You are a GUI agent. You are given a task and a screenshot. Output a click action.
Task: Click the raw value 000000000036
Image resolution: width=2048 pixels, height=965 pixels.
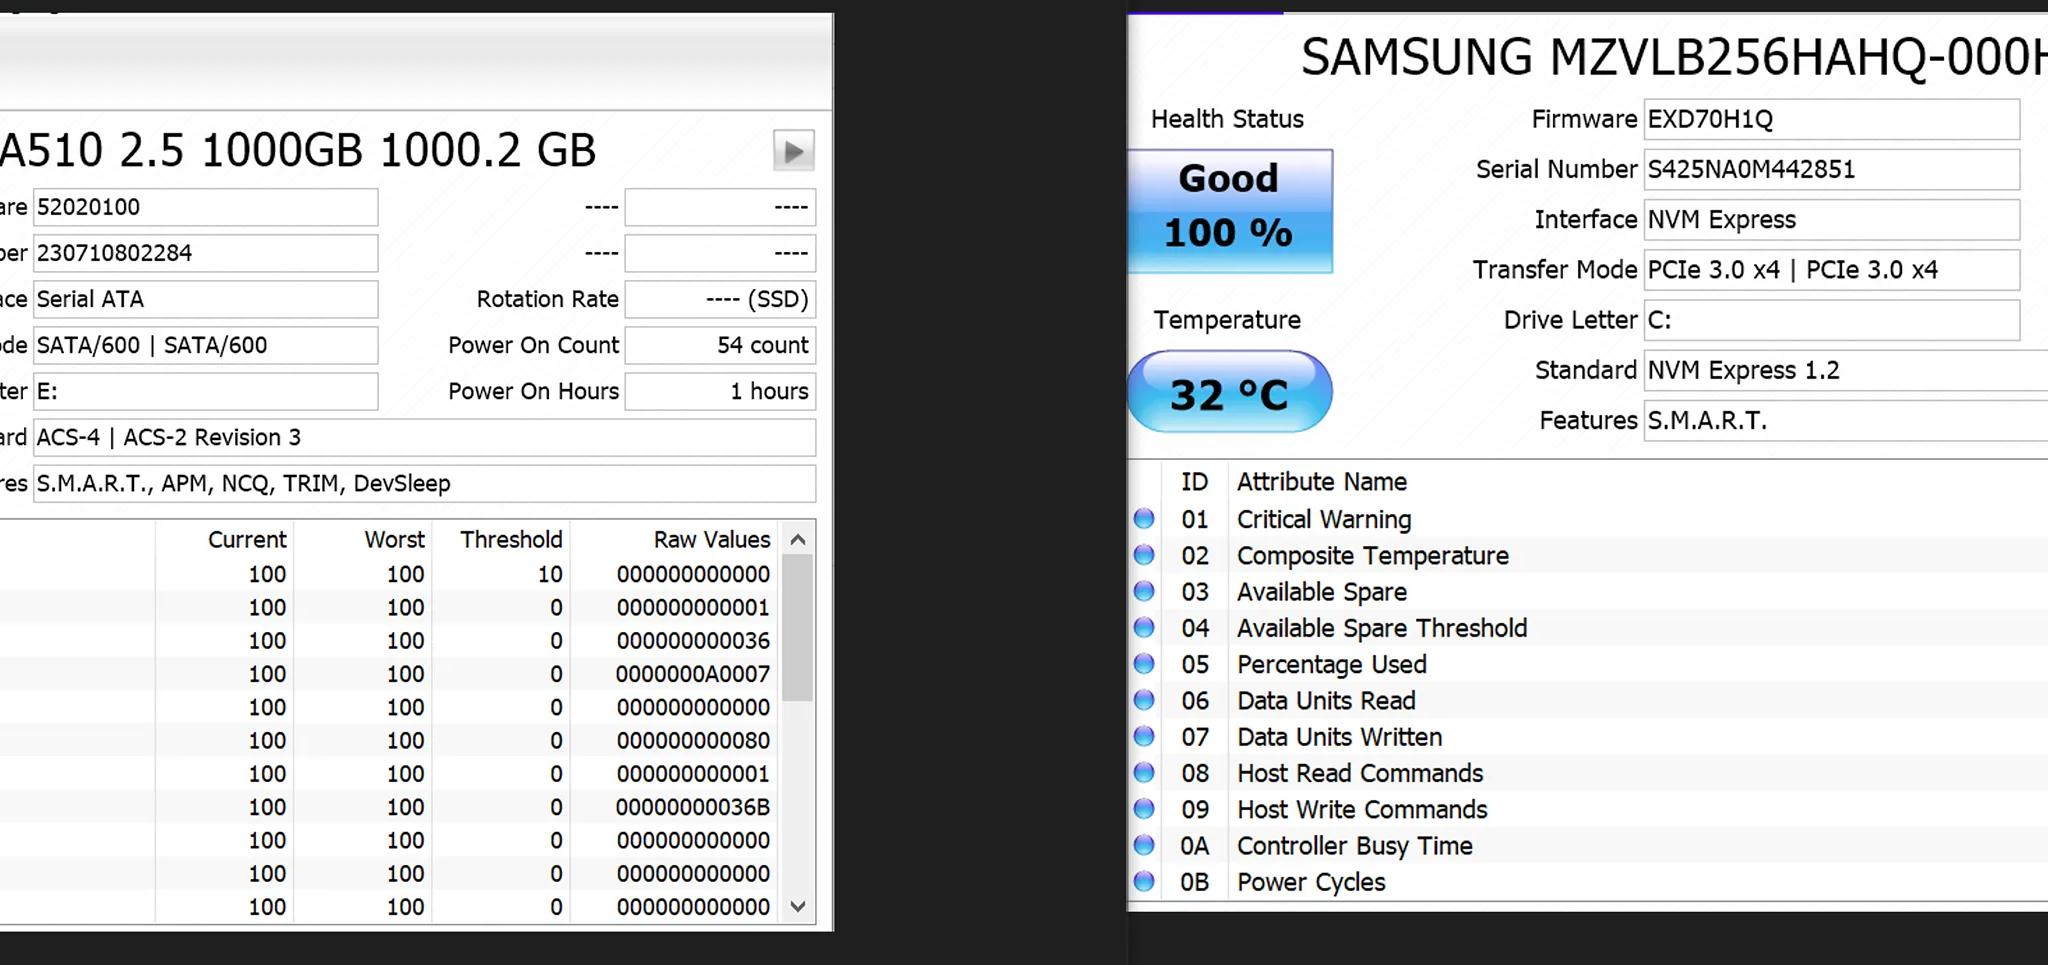(x=693, y=640)
